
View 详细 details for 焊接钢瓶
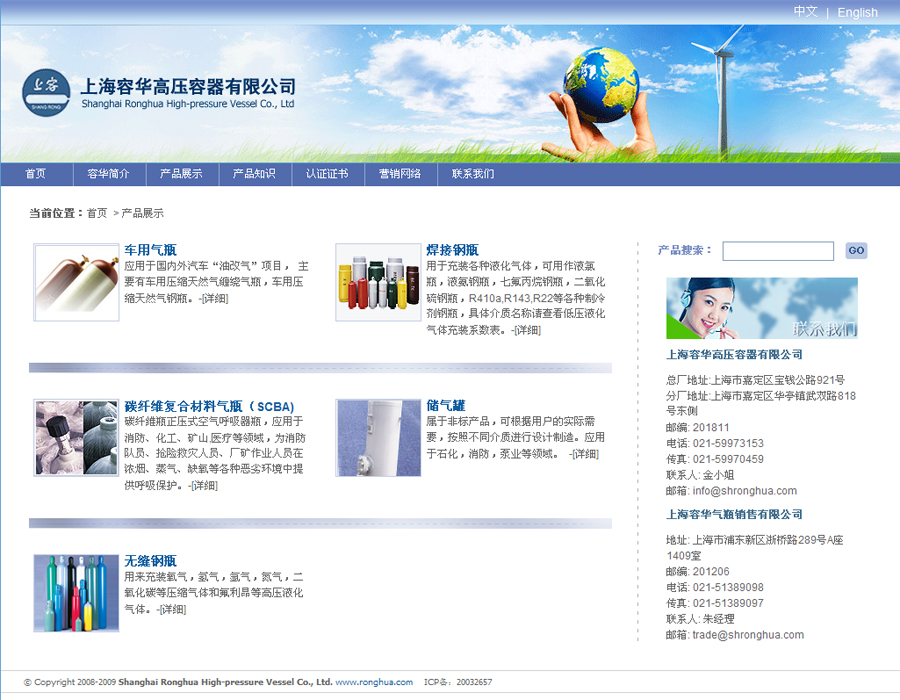526,330
